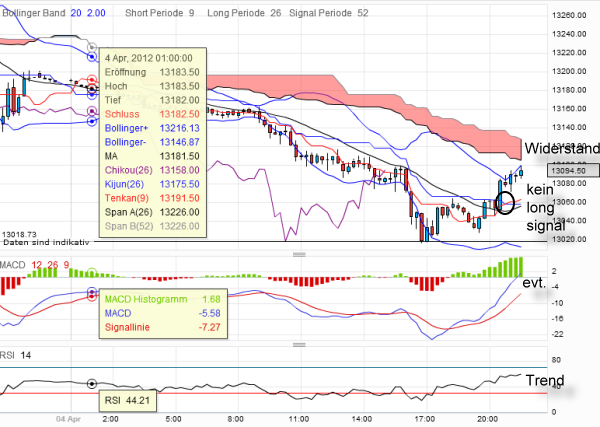Click the 8:00 time axis label

click(x=235, y=419)
